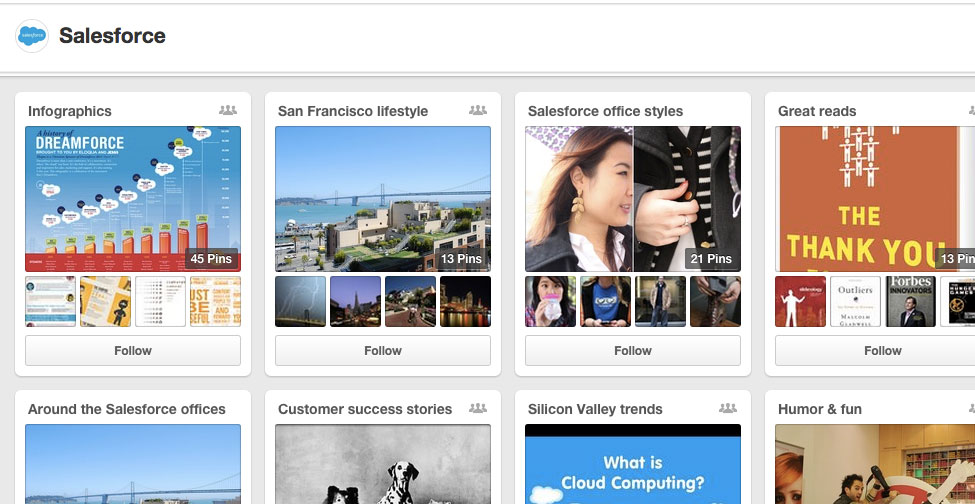Open the night waterfront lights thumbnail
975x504 pixels.
465,301
